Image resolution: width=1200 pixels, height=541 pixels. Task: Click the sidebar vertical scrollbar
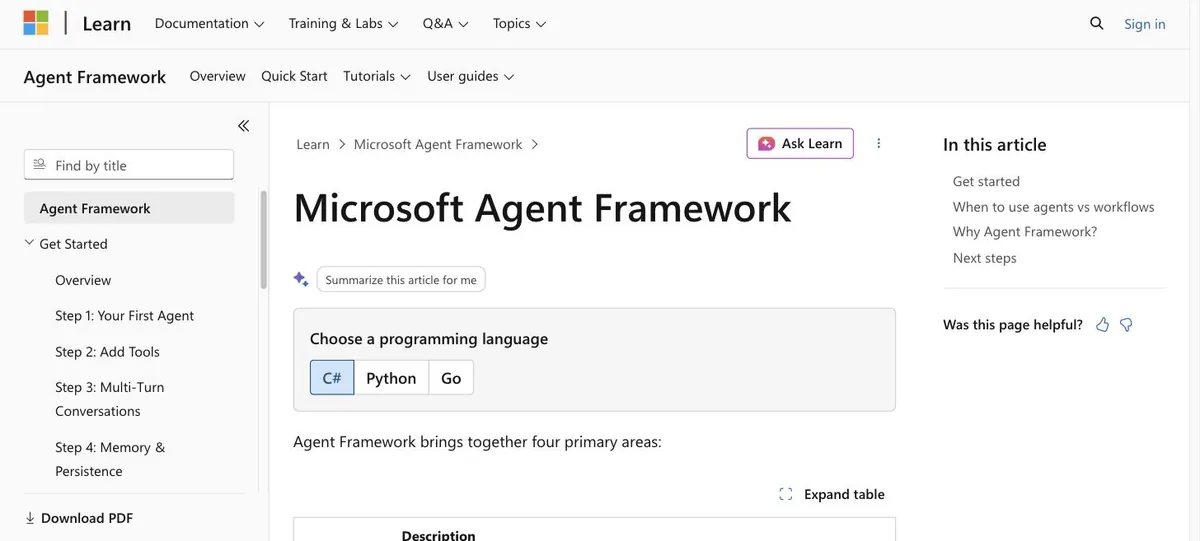tap(264, 240)
